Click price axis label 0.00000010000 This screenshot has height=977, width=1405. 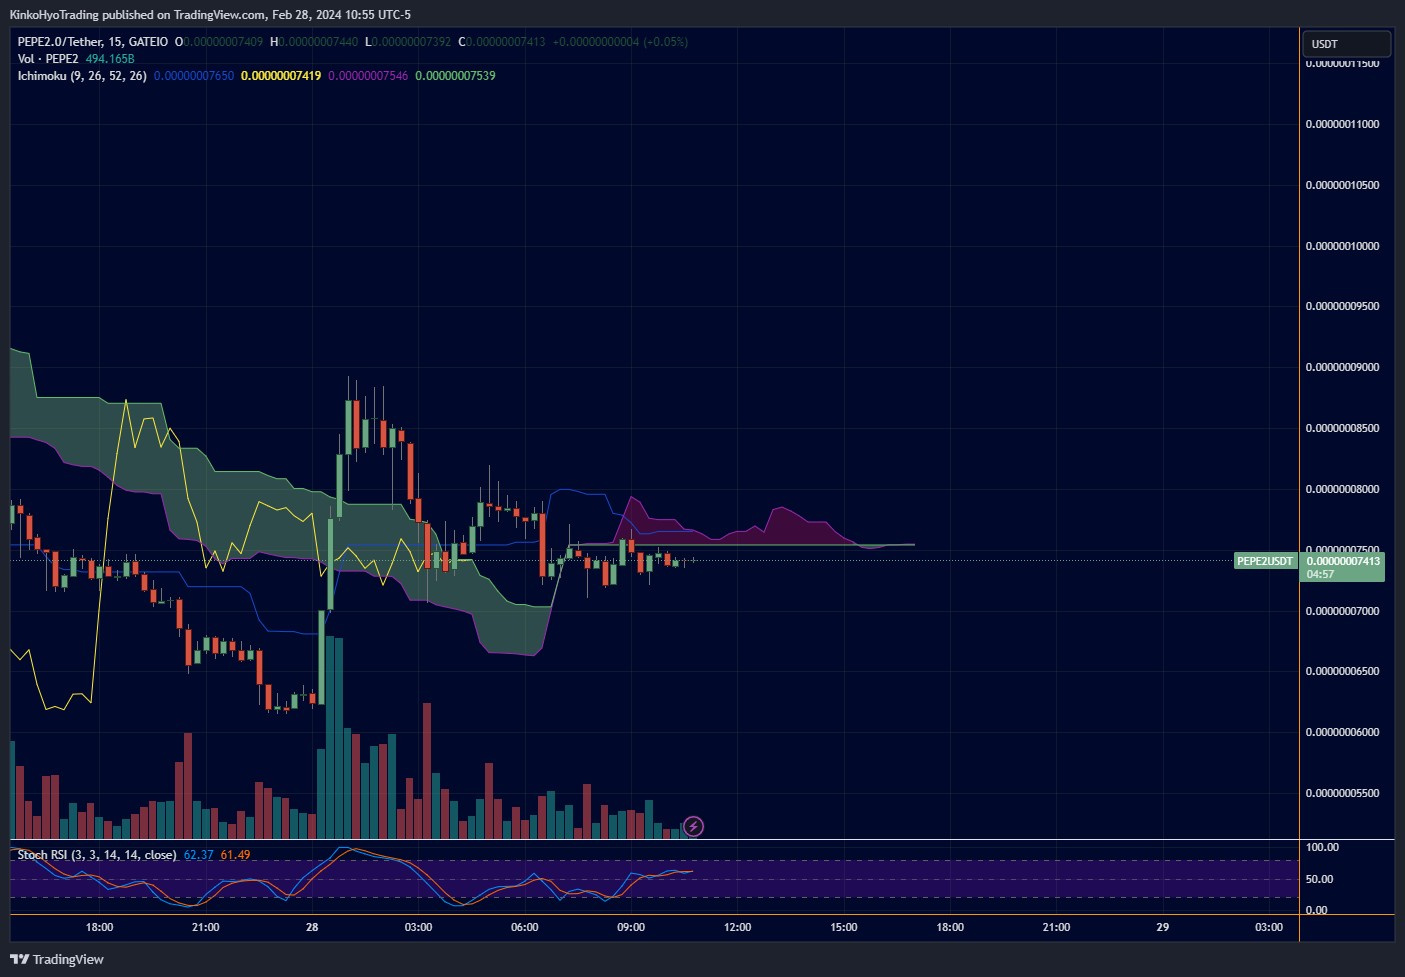click(1342, 246)
